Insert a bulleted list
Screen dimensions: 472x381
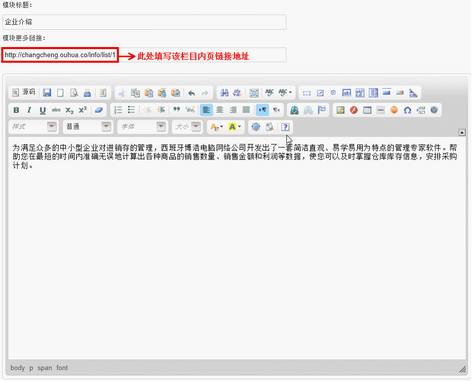tap(131, 110)
